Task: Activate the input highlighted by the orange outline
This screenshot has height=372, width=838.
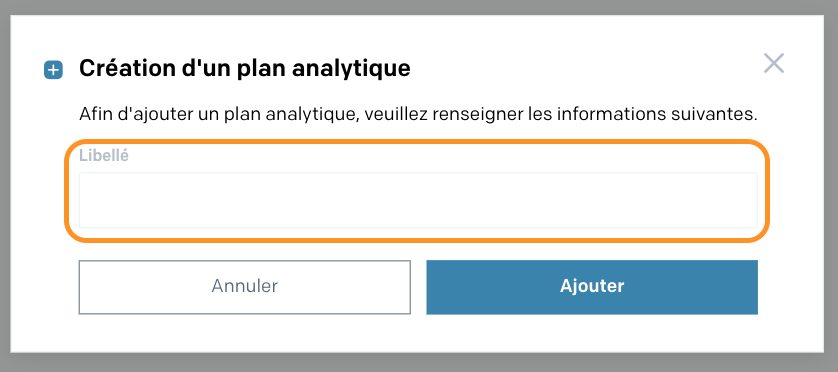Action: (418, 200)
